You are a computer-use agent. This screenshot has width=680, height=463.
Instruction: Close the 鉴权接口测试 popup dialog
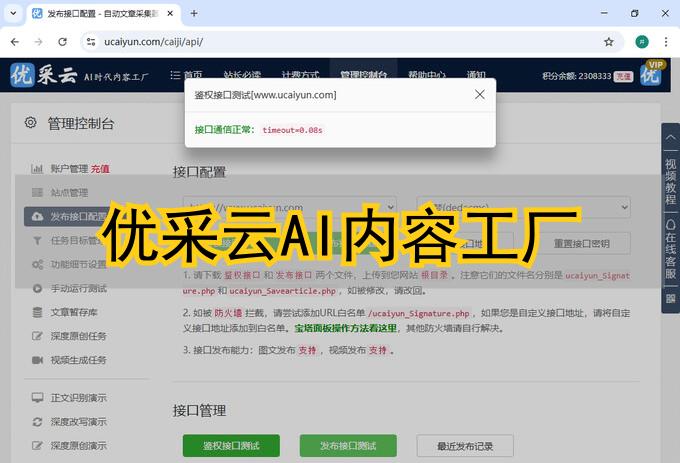click(479, 95)
